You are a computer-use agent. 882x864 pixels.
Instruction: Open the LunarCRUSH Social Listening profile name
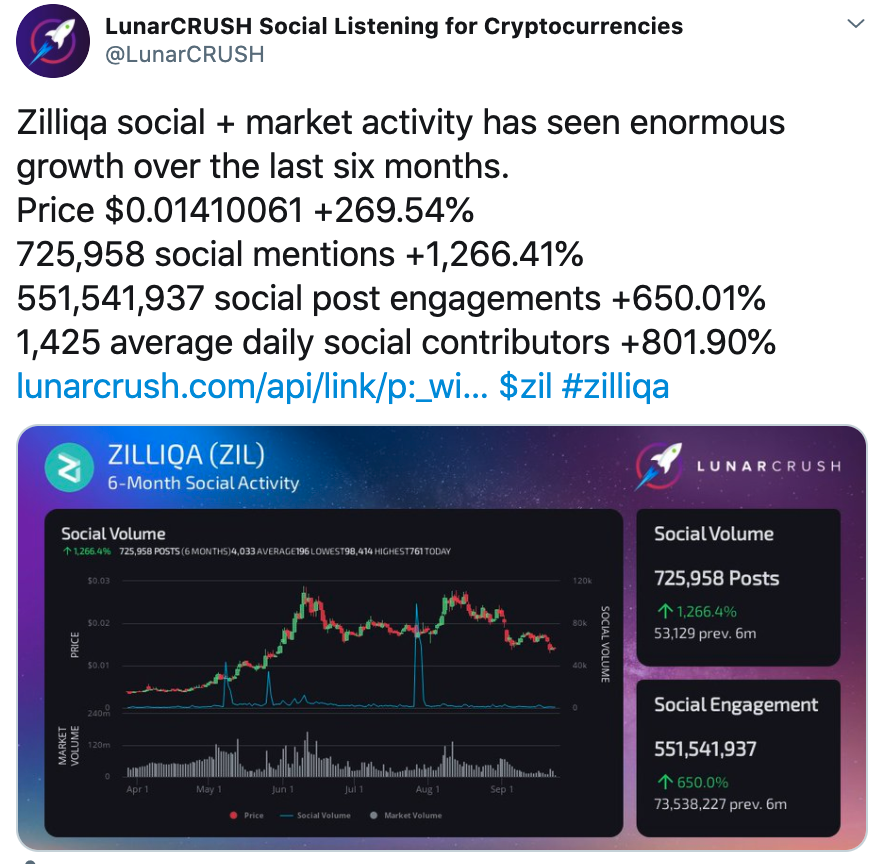(x=394, y=26)
